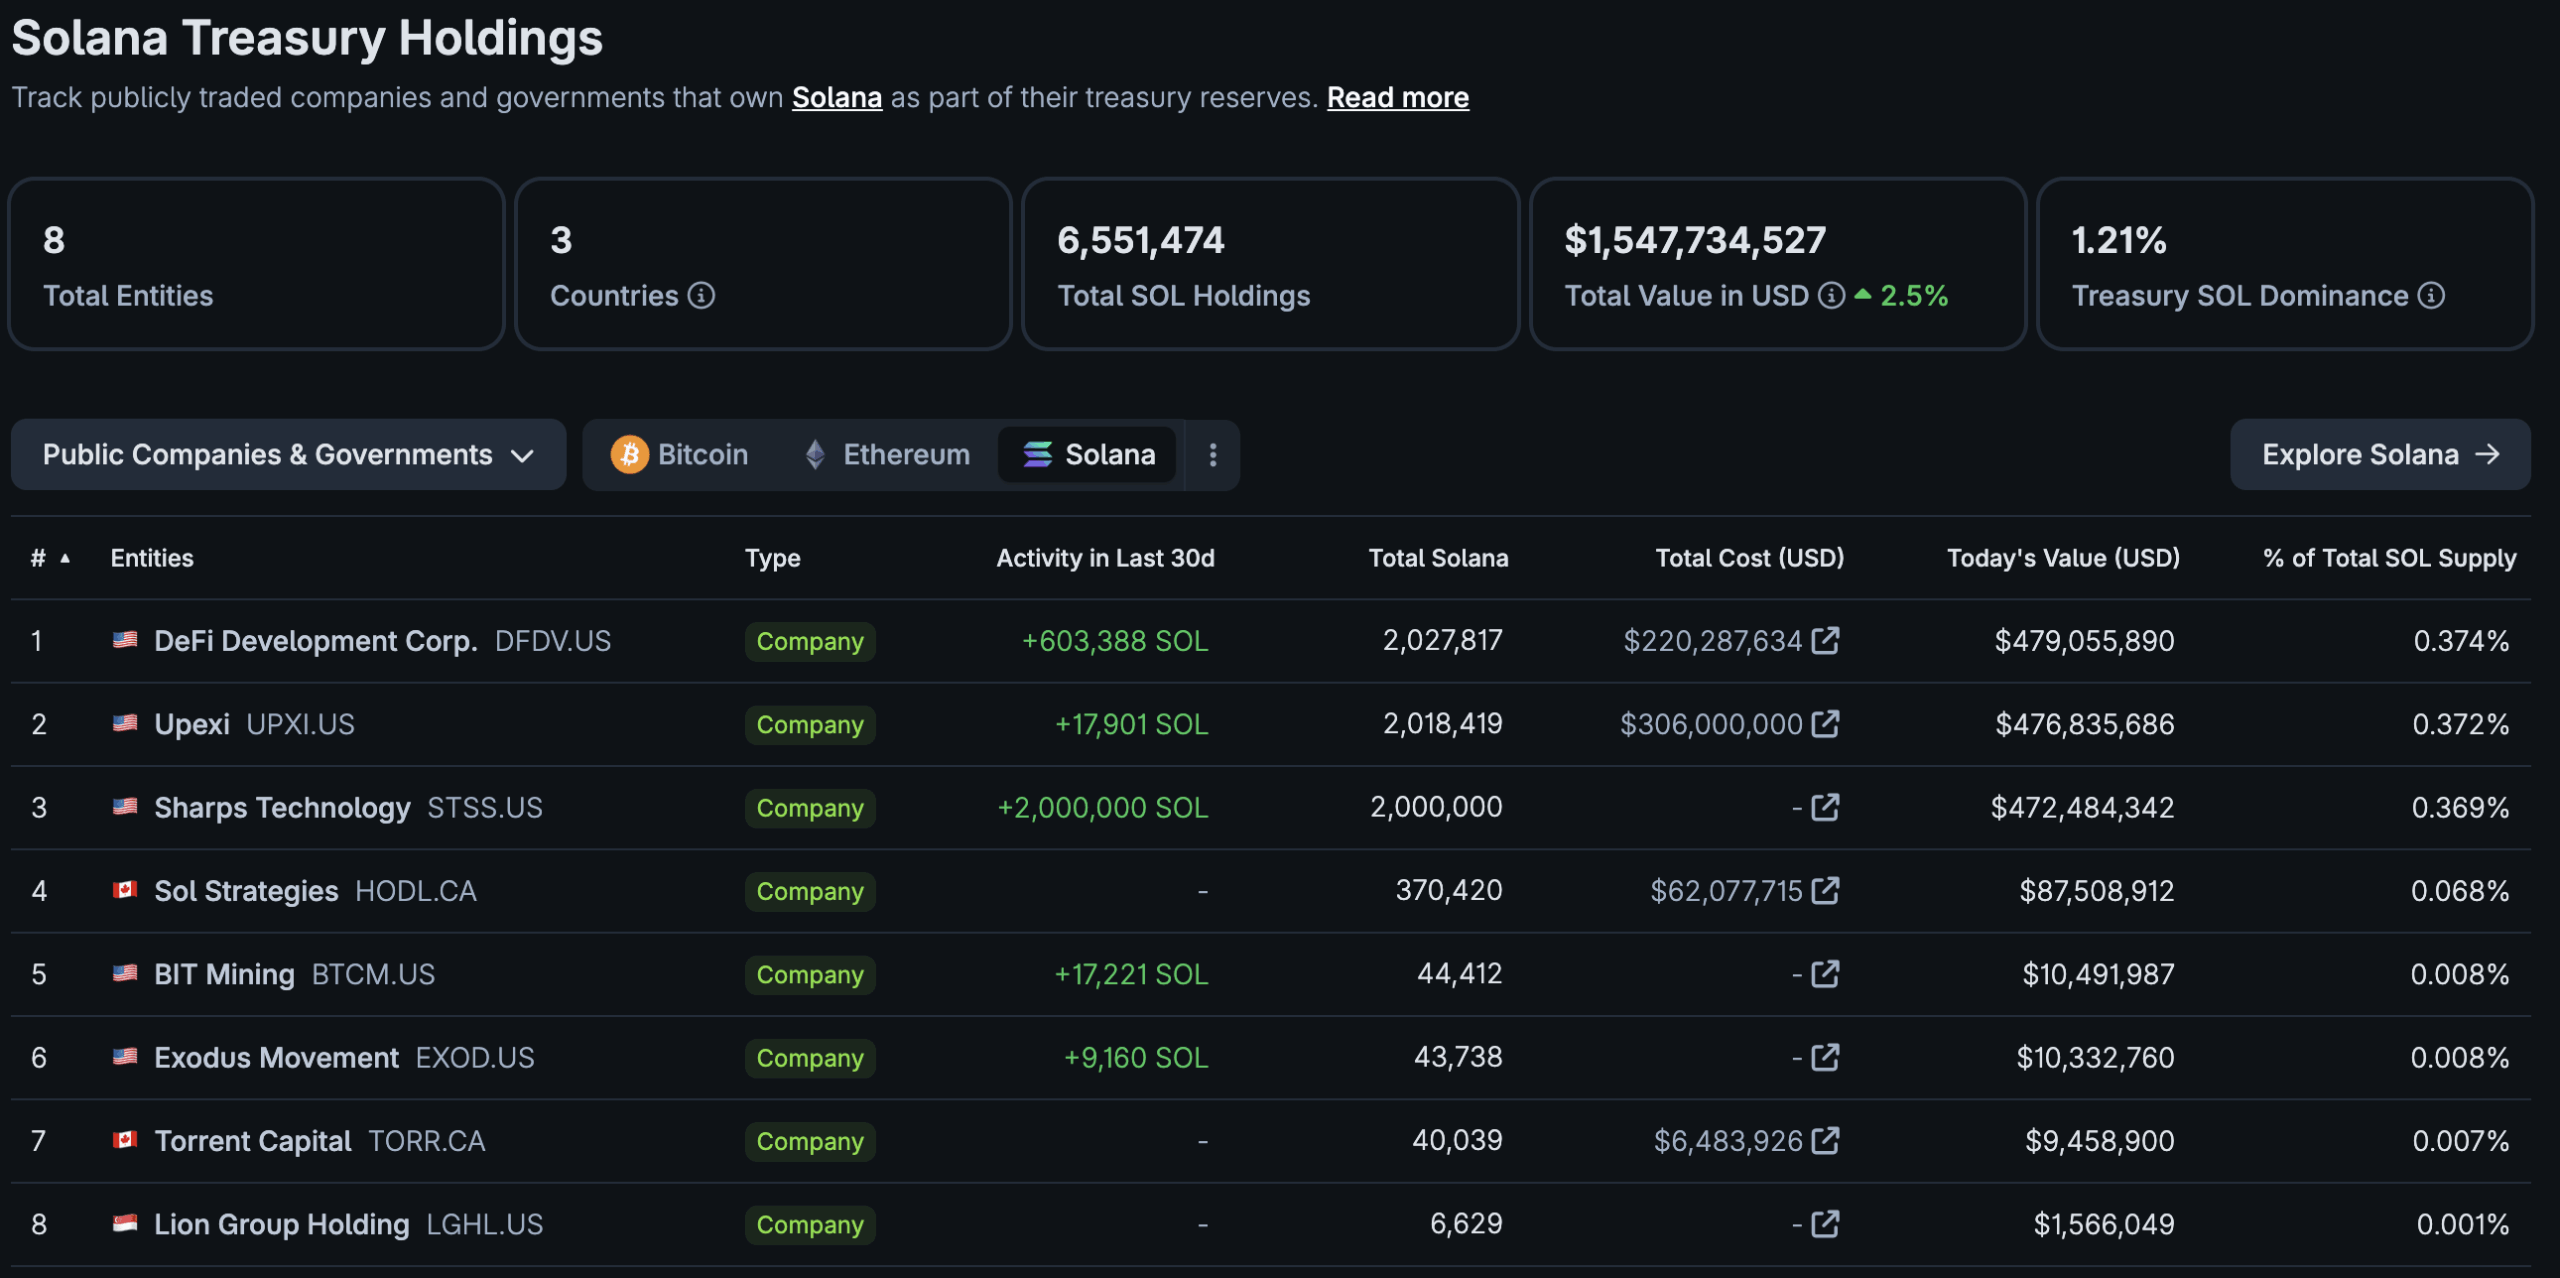Click the Singapore flag next to Lion Group Holding
This screenshot has width=2560, height=1278.
coord(124,1223)
